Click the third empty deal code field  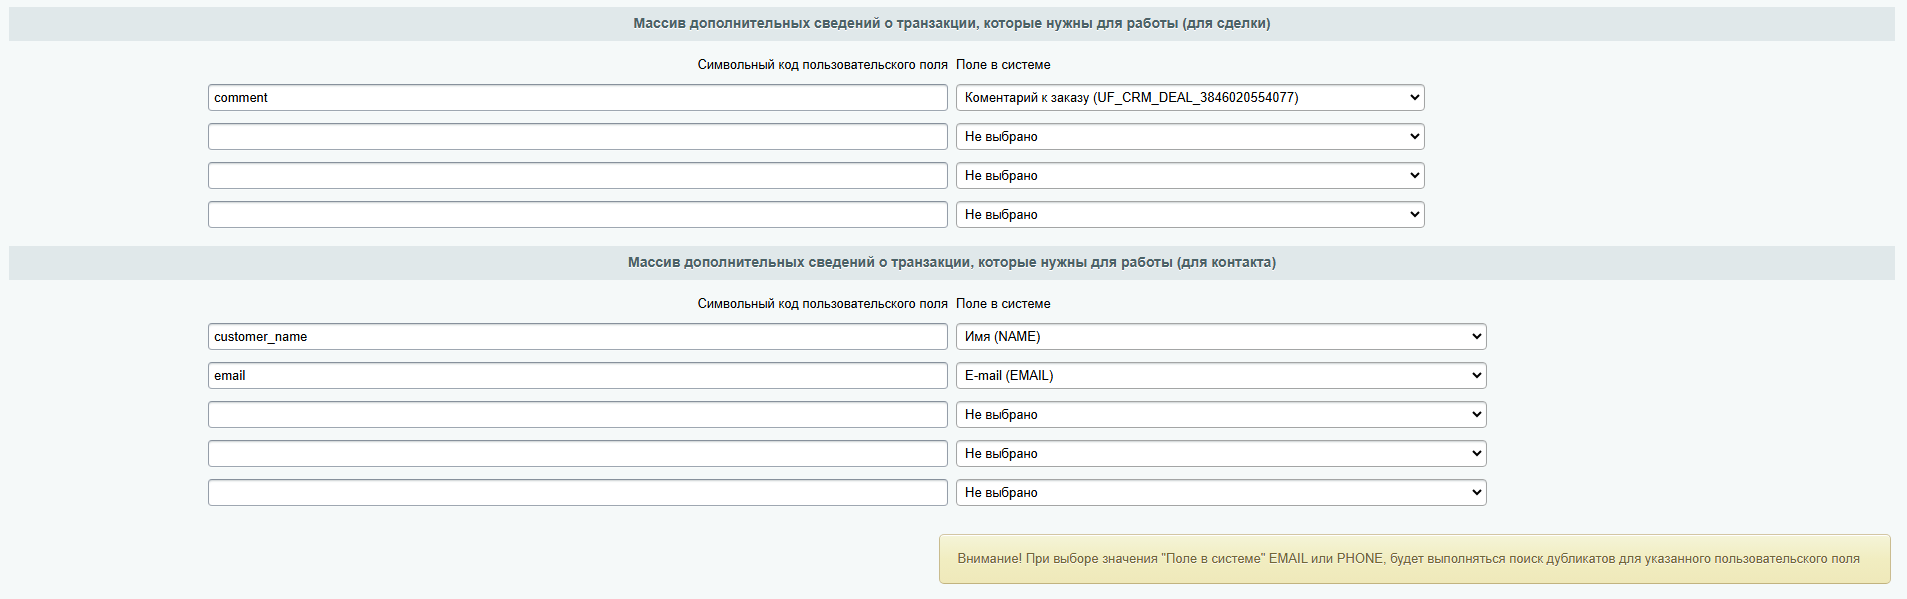point(577,176)
